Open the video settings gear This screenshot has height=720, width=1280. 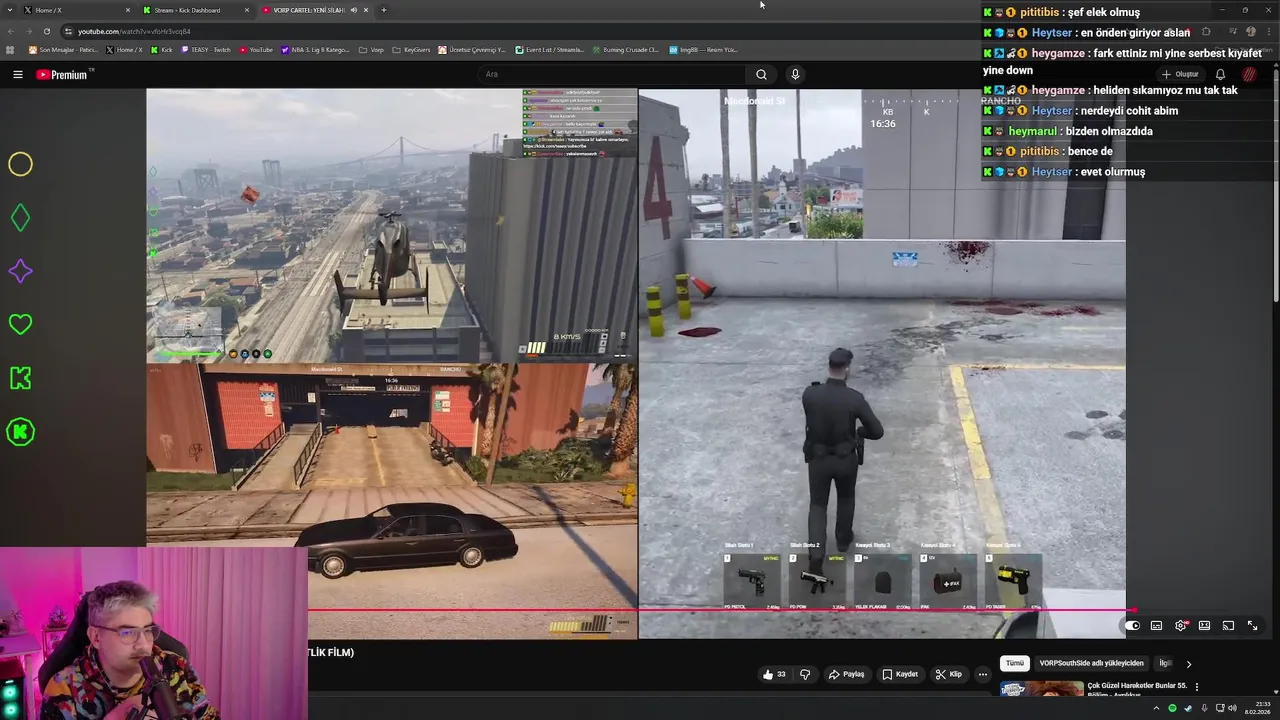coord(1181,626)
